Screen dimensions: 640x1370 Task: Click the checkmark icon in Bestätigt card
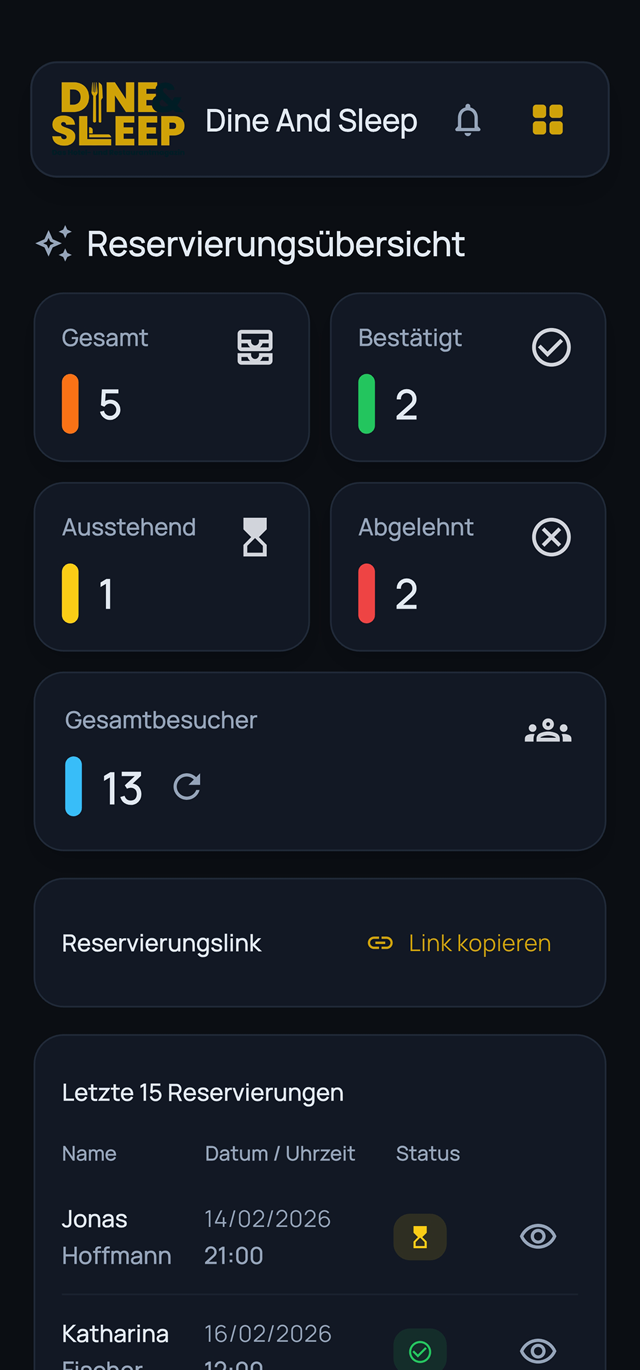pos(551,347)
